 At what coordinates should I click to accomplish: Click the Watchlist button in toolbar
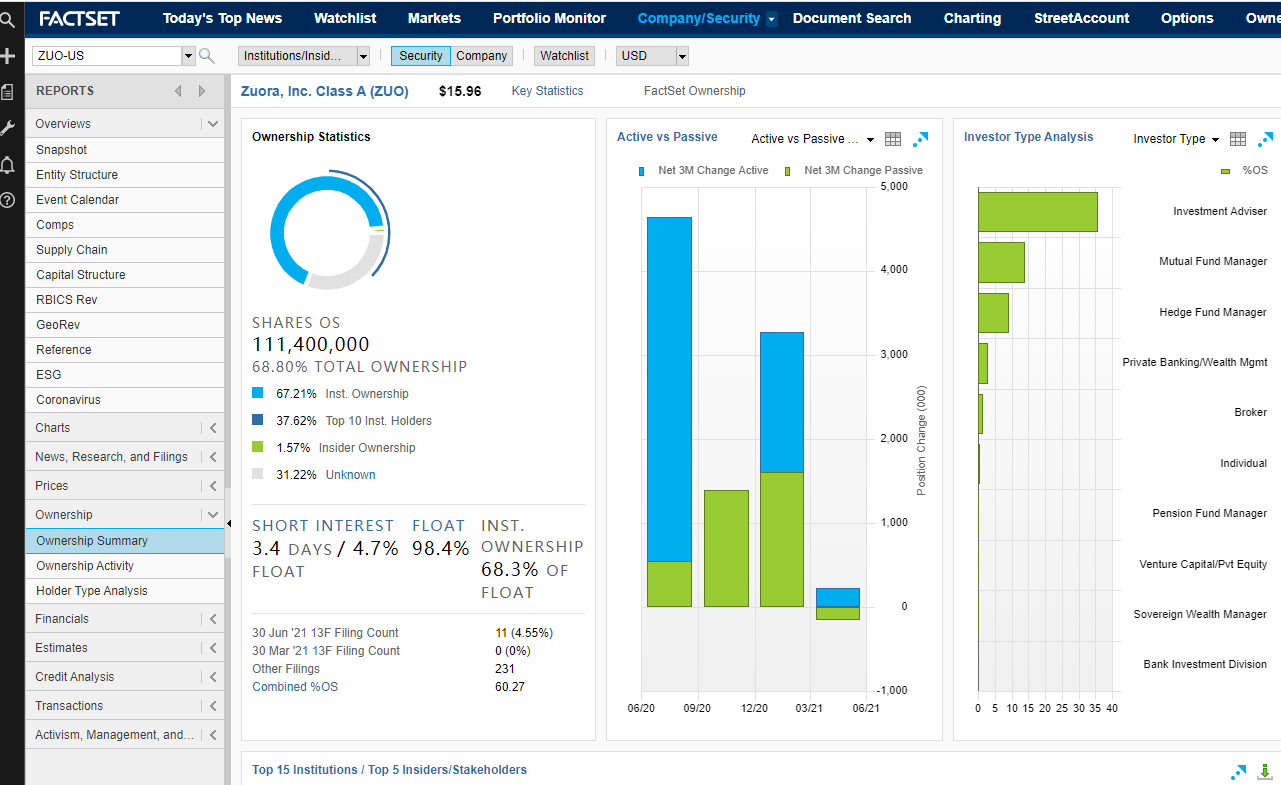[x=564, y=56]
